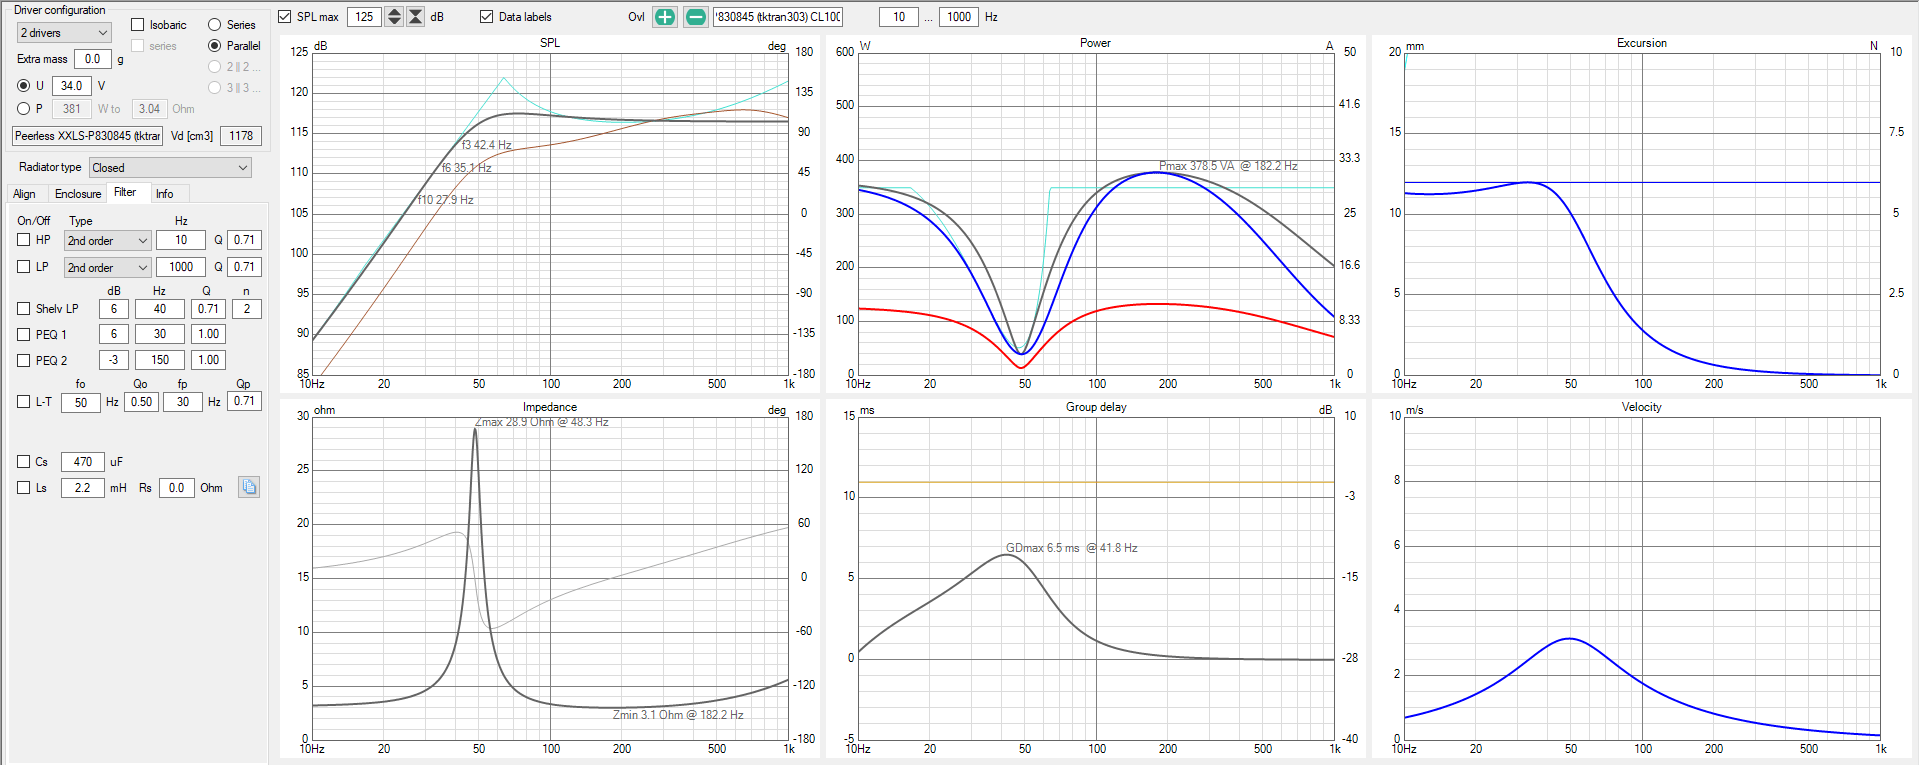Viewport: 1920px width, 765px height.
Task: Decrease SPL max with down arrow
Action: (394, 22)
